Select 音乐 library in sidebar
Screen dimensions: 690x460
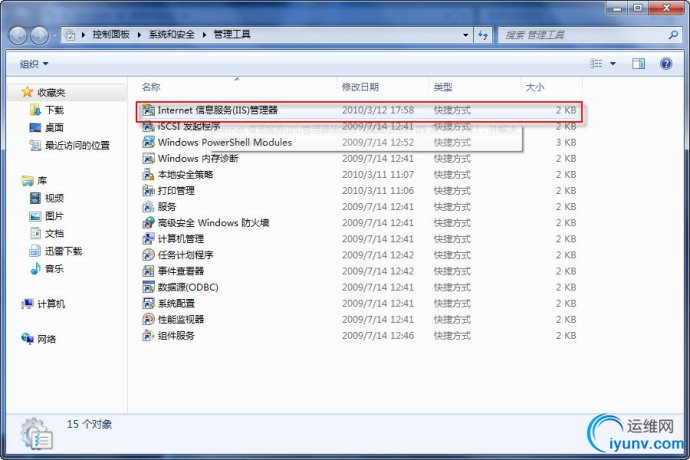pos(47,269)
